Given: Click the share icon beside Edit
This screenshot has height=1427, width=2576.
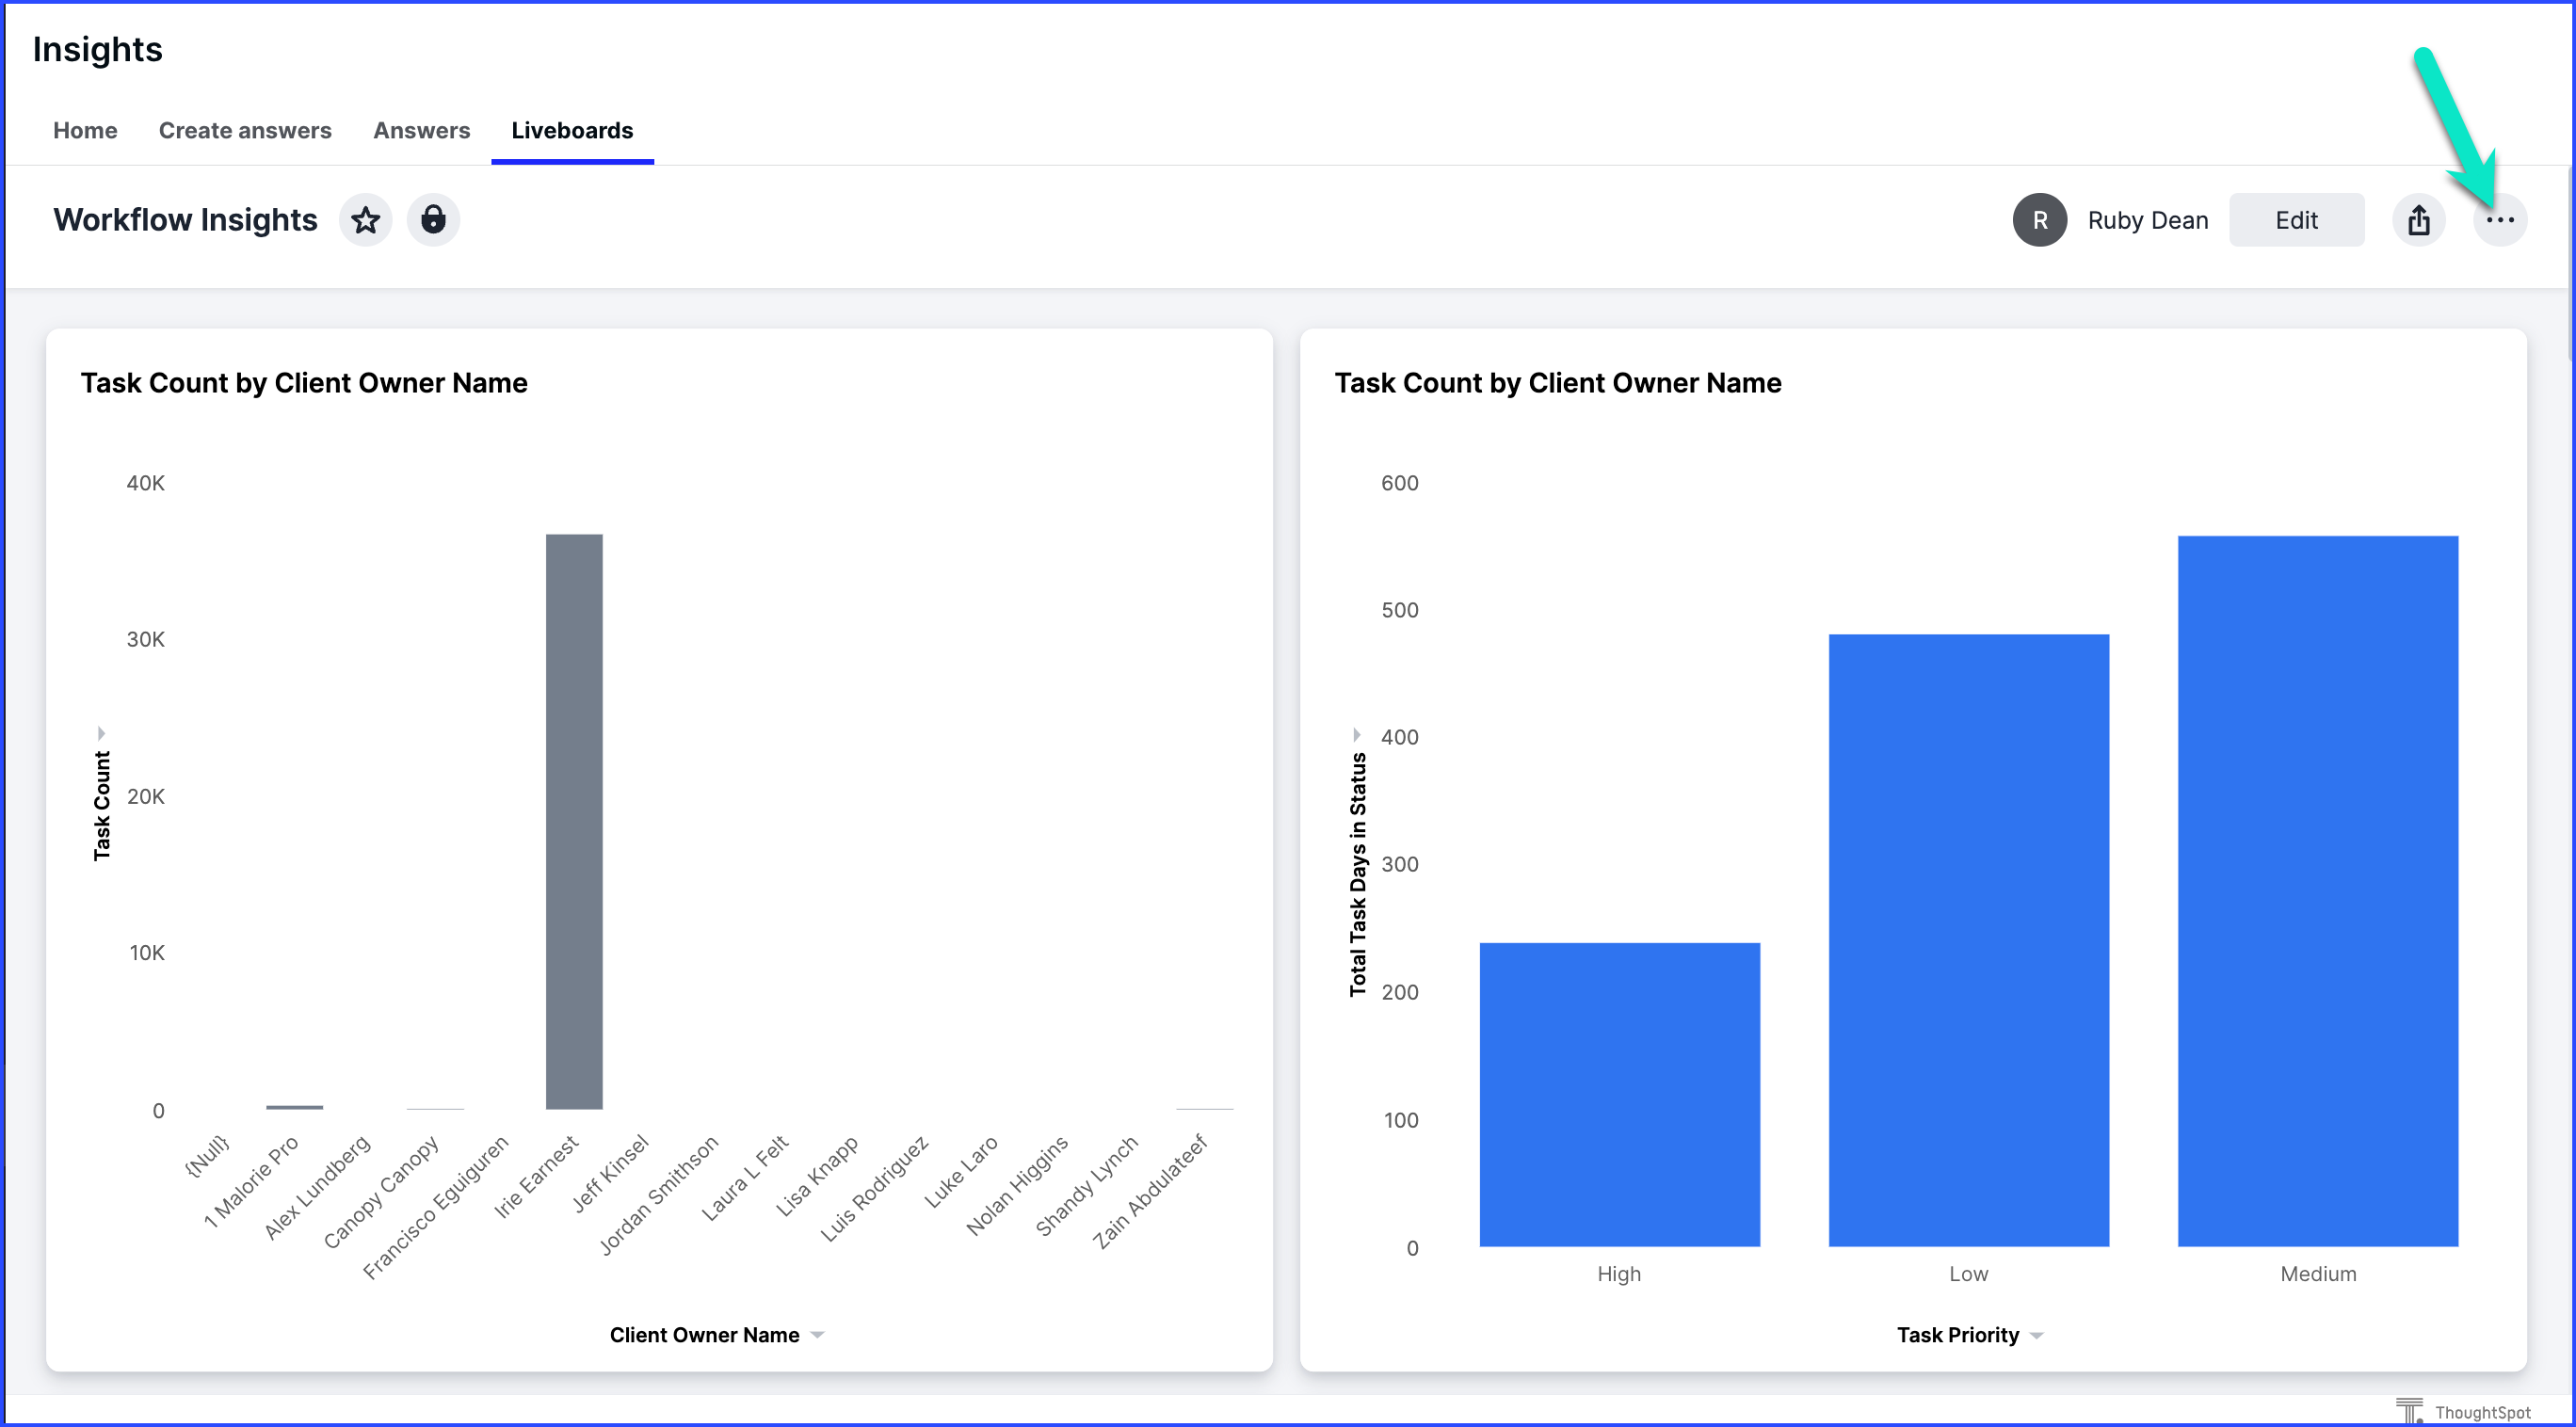Looking at the screenshot, I should click(x=2418, y=220).
